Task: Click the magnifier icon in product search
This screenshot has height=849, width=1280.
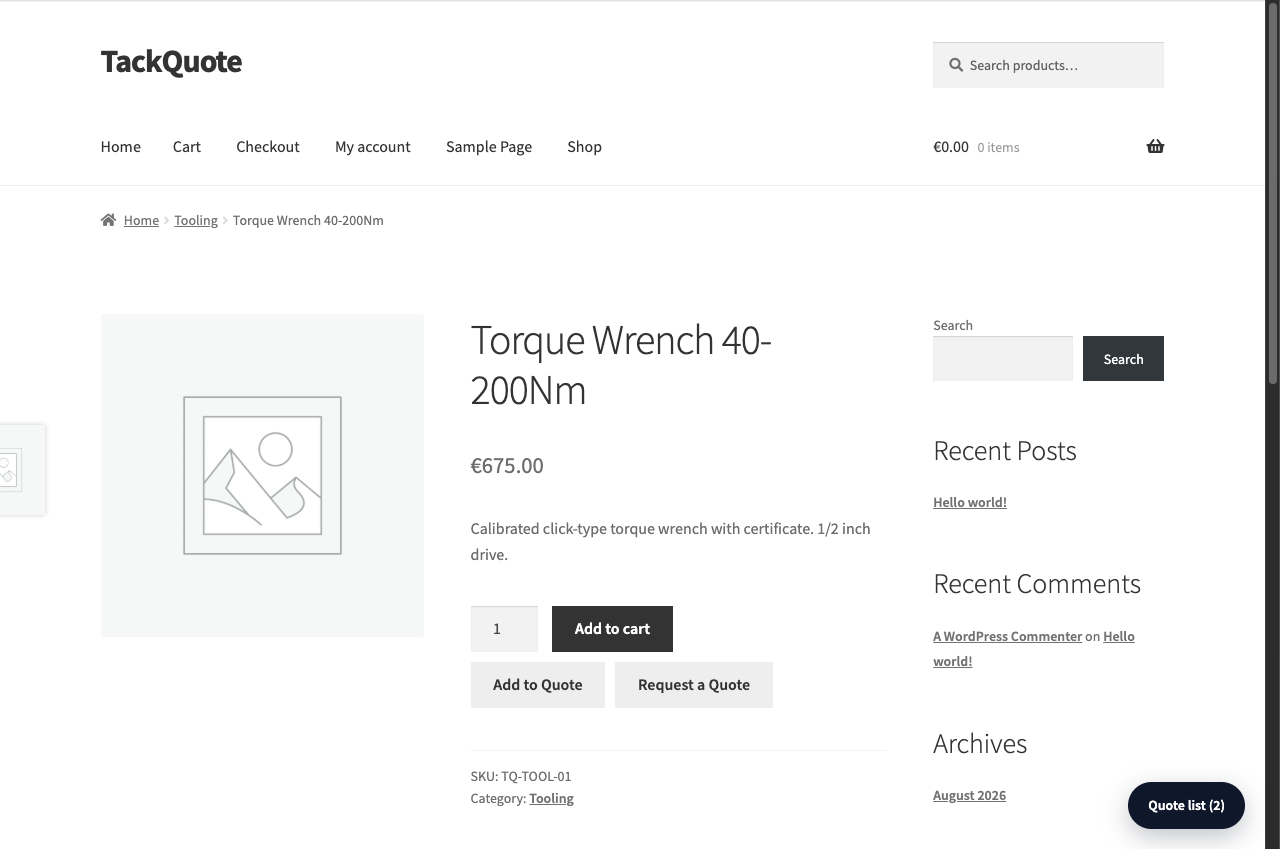Action: click(956, 65)
